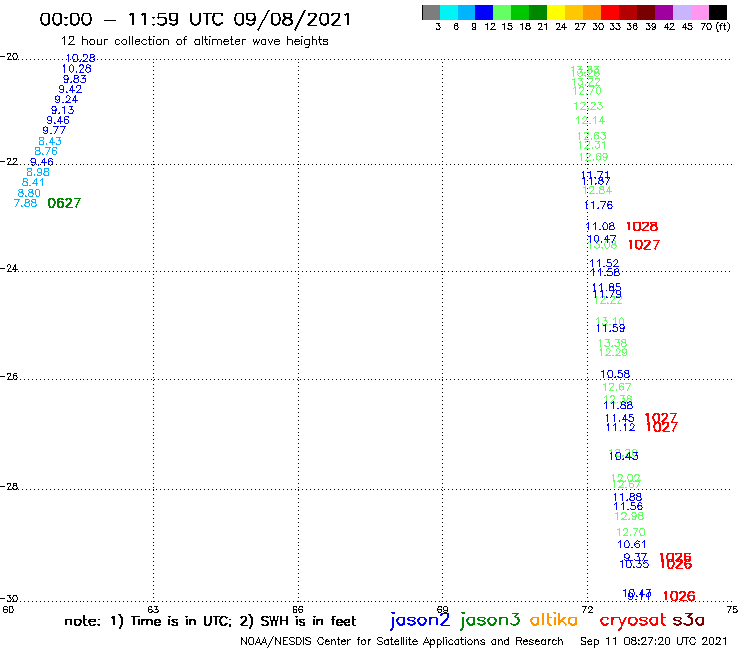
Task: Click the green time stamp 0627
Action: (x=64, y=203)
